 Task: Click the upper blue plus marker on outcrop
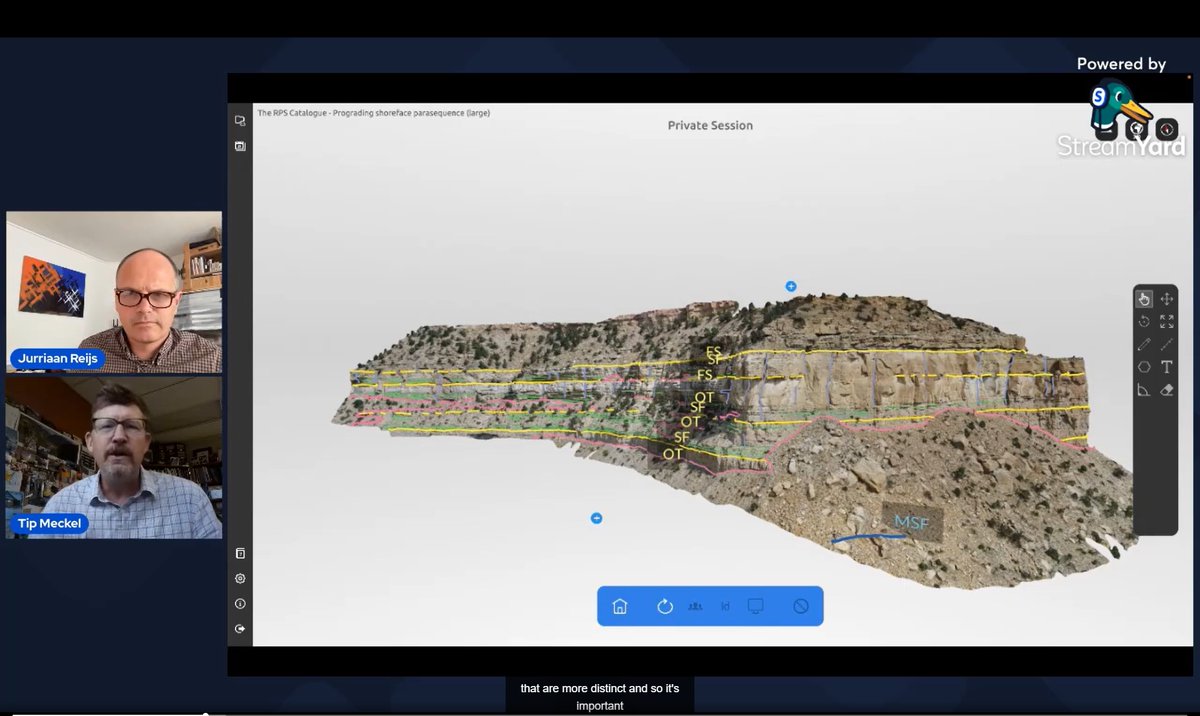(791, 286)
